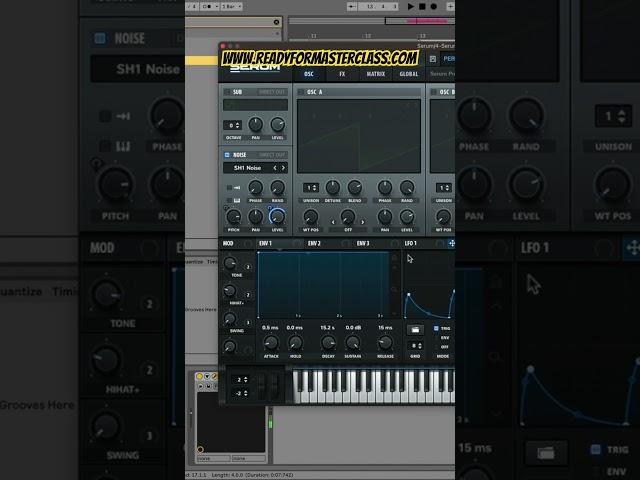Screen dimensions: 640x480
Task: Open the MATRIX tab
Action: (x=376, y=74)
